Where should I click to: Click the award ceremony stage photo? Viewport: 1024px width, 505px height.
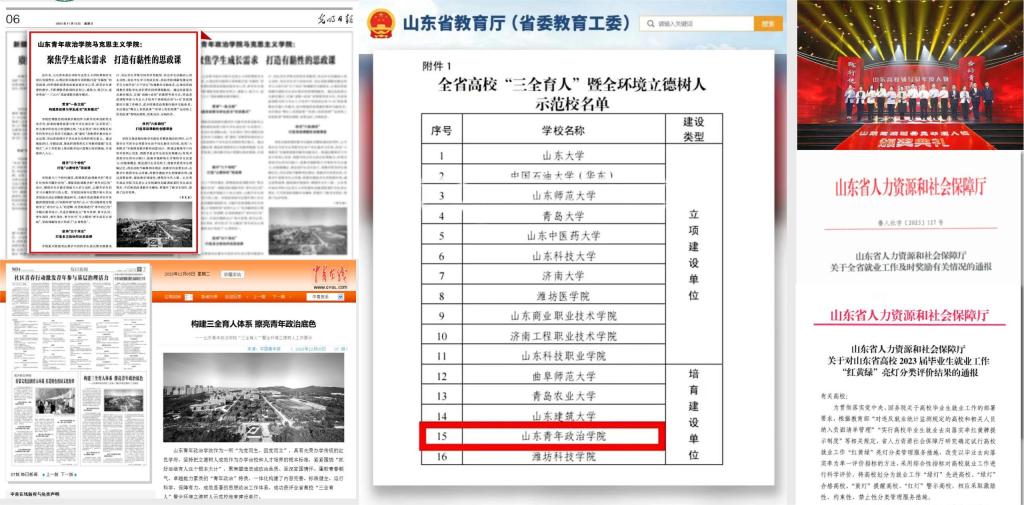click(x=909, y=74)
